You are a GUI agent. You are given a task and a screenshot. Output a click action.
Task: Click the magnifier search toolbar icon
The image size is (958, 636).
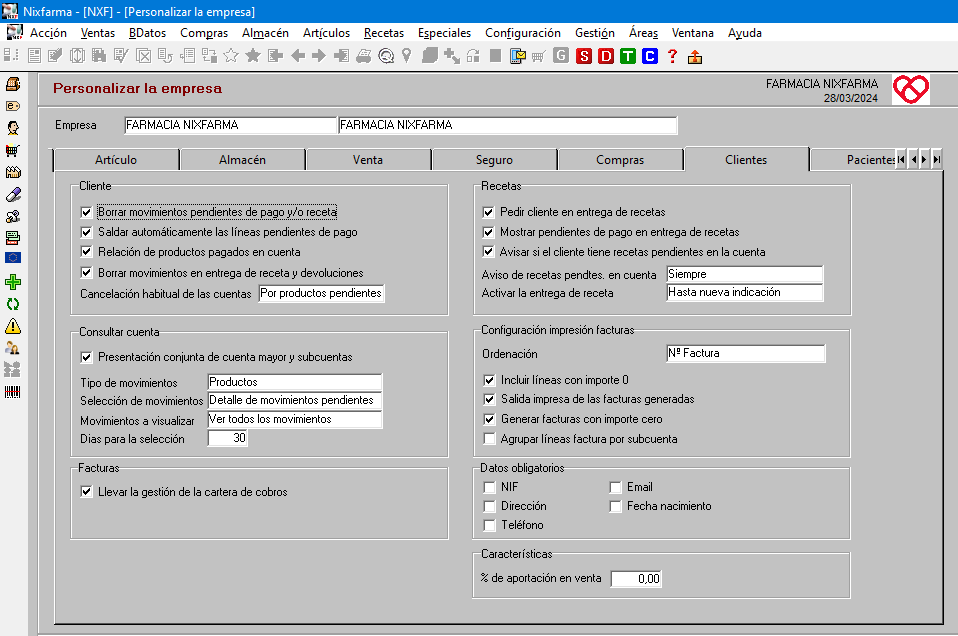click(386, 56)
